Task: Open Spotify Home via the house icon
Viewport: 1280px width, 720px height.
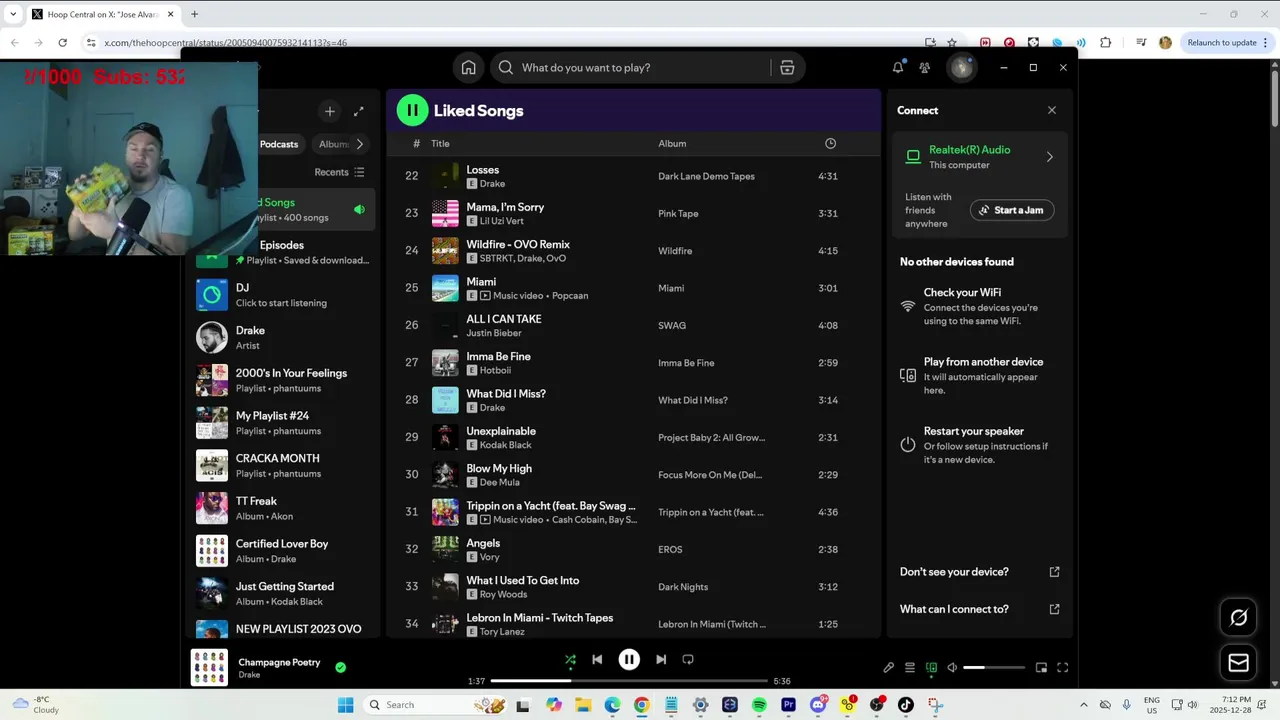Action: (468, 68)
